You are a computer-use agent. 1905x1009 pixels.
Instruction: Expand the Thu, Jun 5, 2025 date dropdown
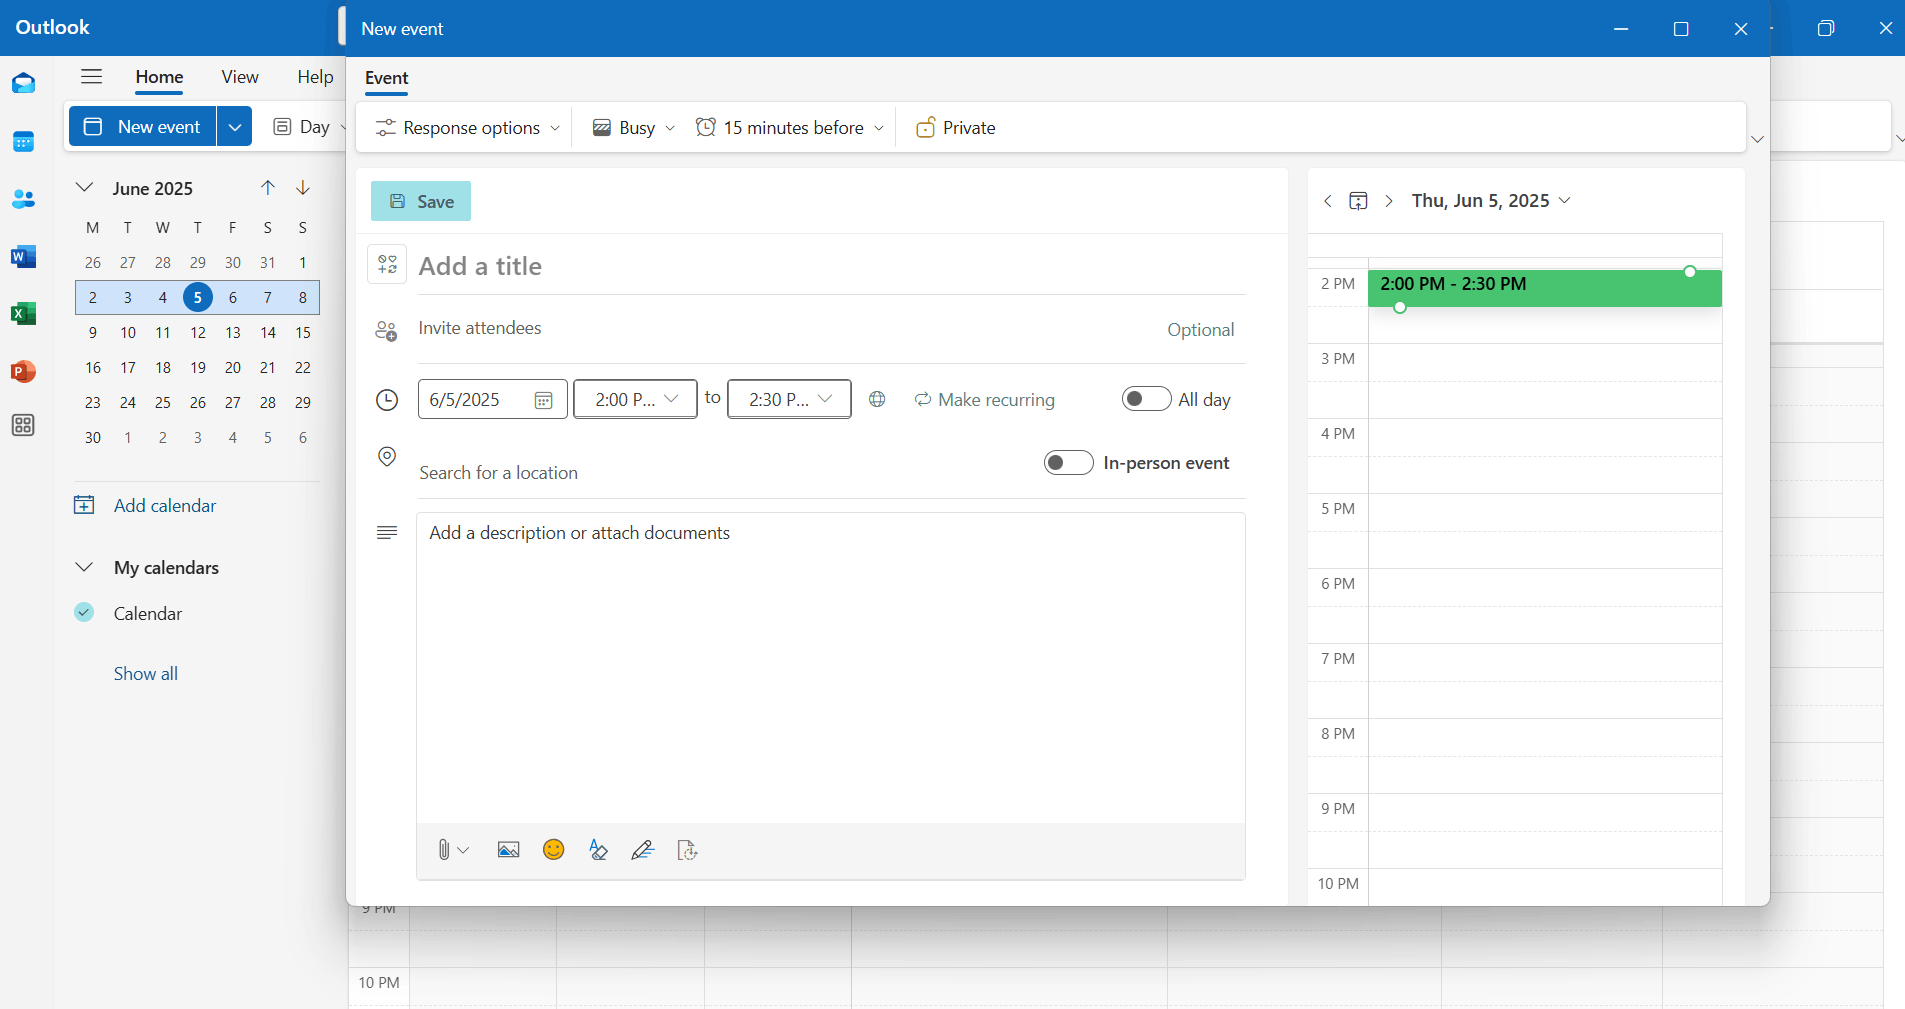1564,200
